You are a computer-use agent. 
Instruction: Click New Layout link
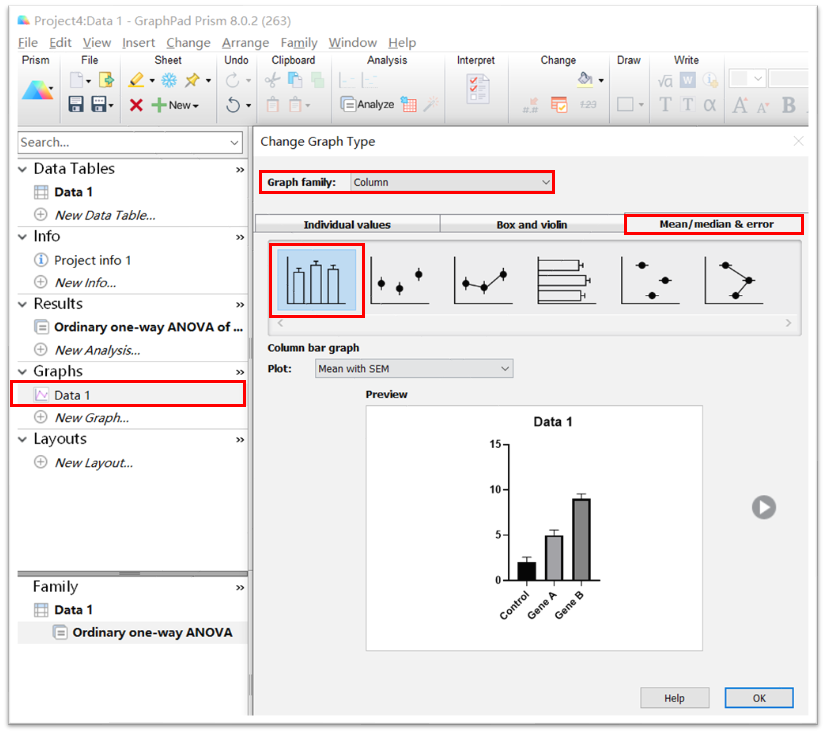tap(94, 463)
